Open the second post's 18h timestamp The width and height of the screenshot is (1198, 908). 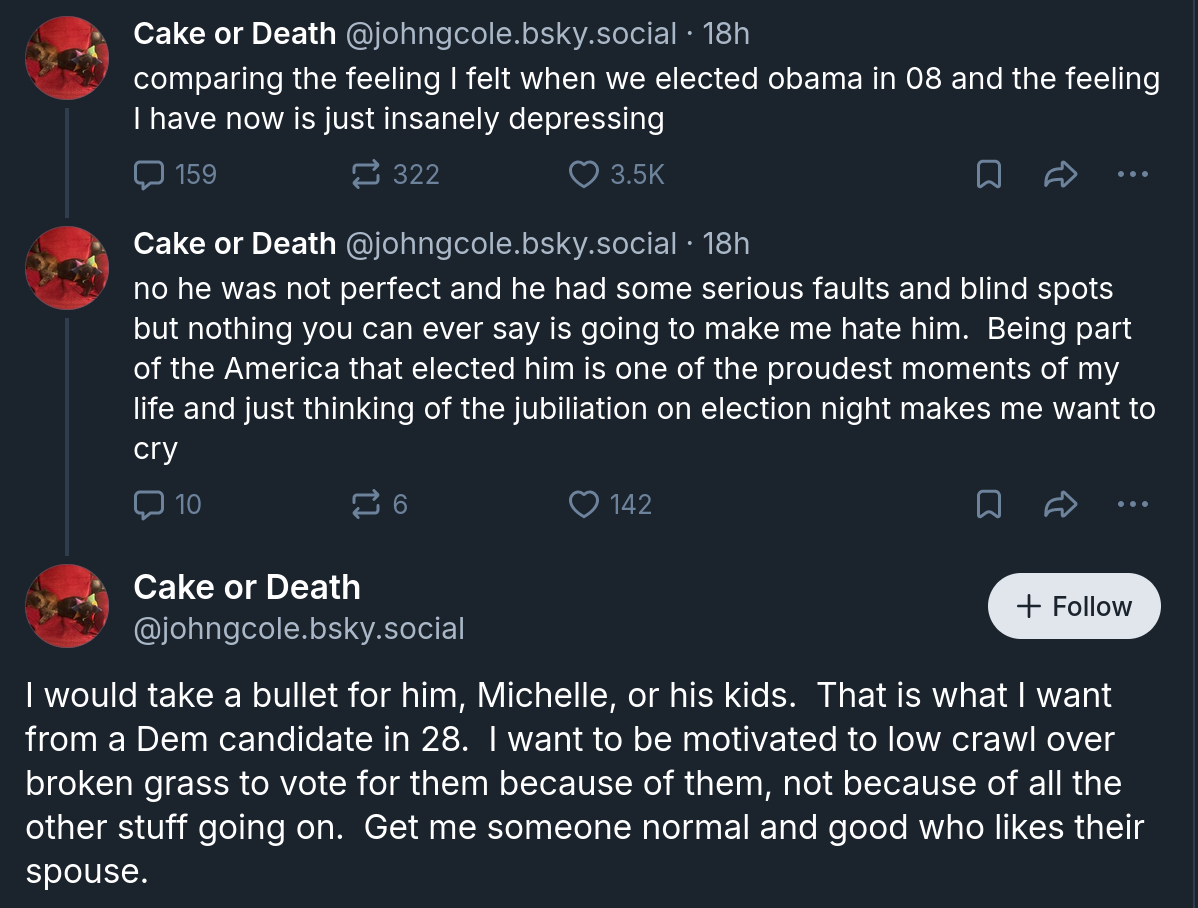(726, 244)
